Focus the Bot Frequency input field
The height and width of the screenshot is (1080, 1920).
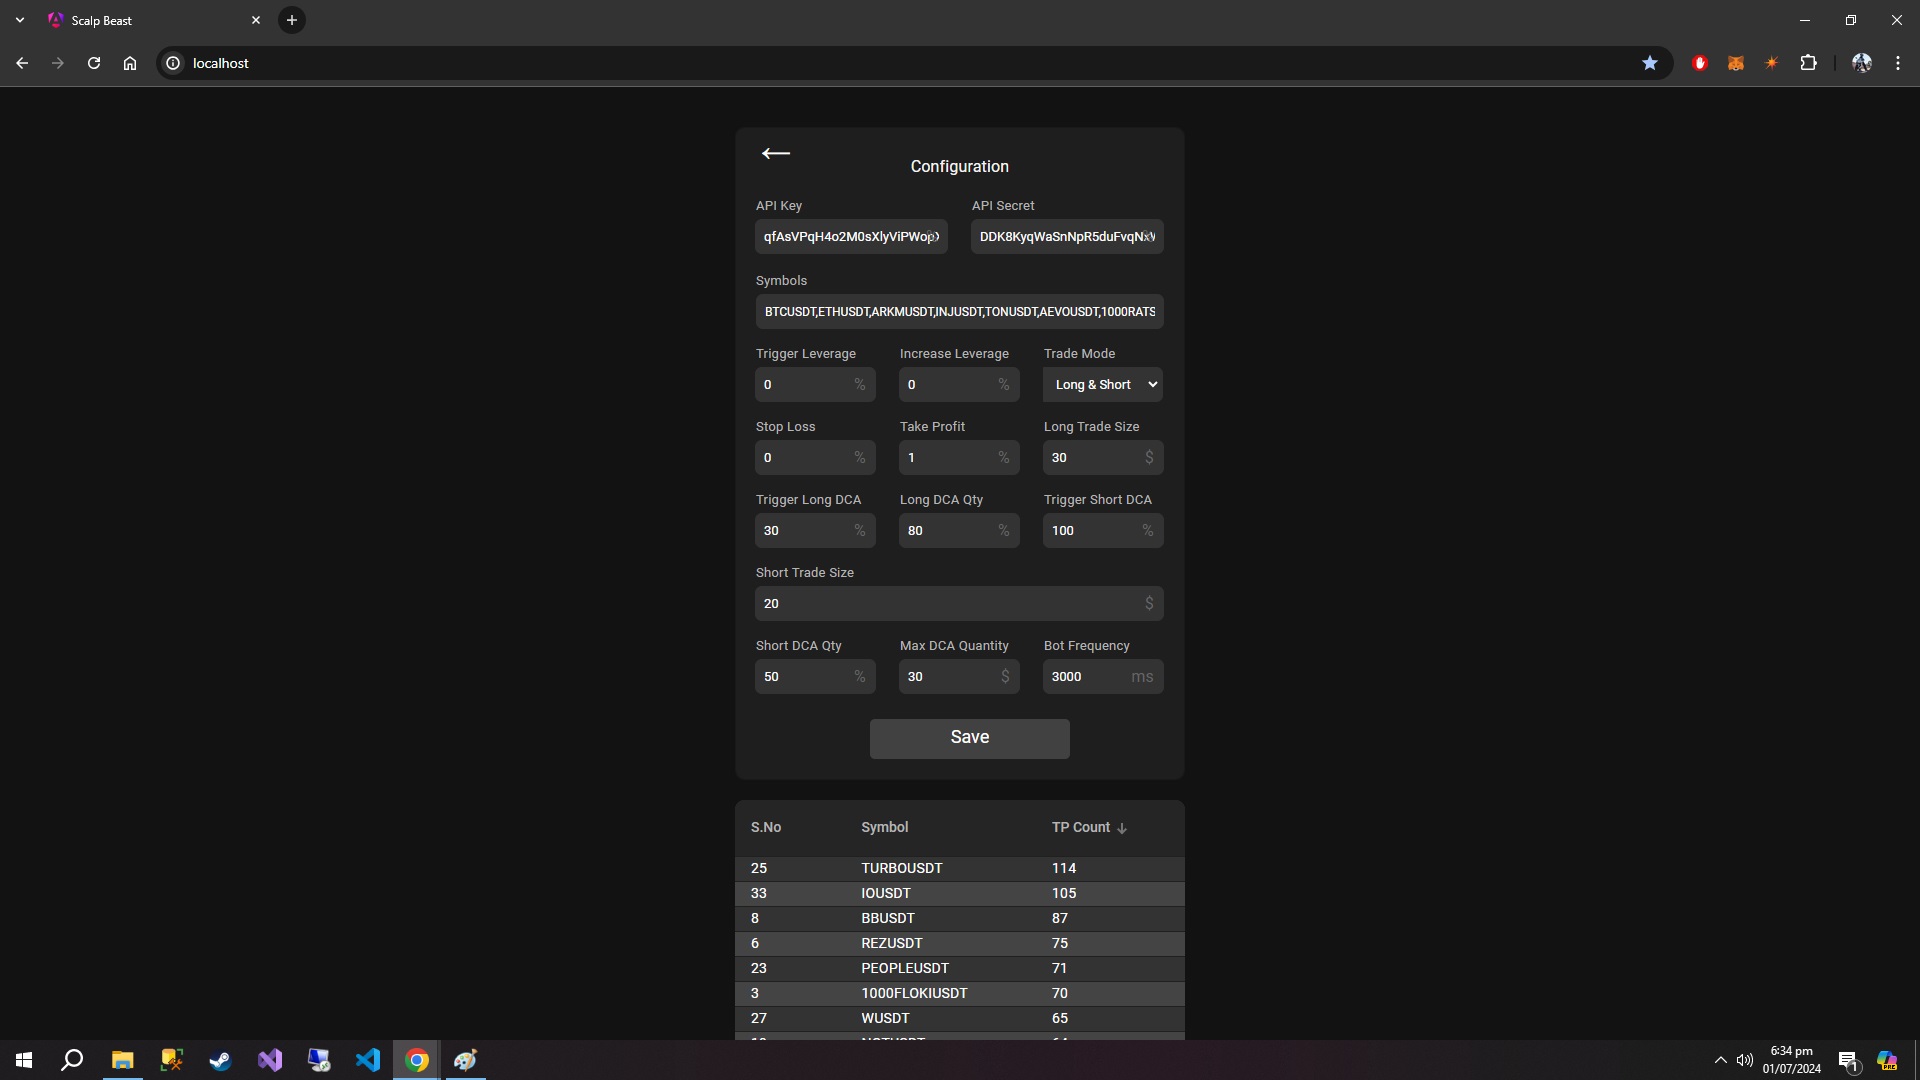1088,677
